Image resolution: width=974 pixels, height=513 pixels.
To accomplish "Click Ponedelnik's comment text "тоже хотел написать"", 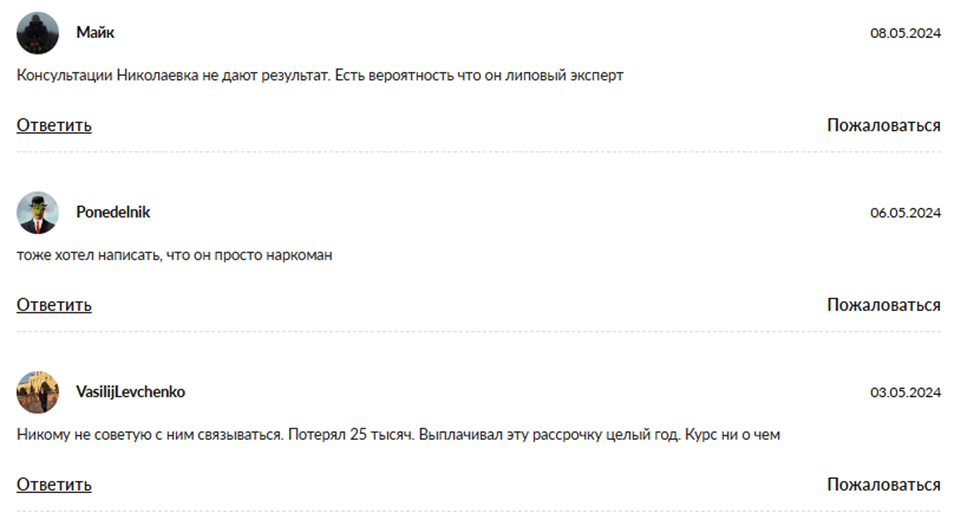I will 174,256.
